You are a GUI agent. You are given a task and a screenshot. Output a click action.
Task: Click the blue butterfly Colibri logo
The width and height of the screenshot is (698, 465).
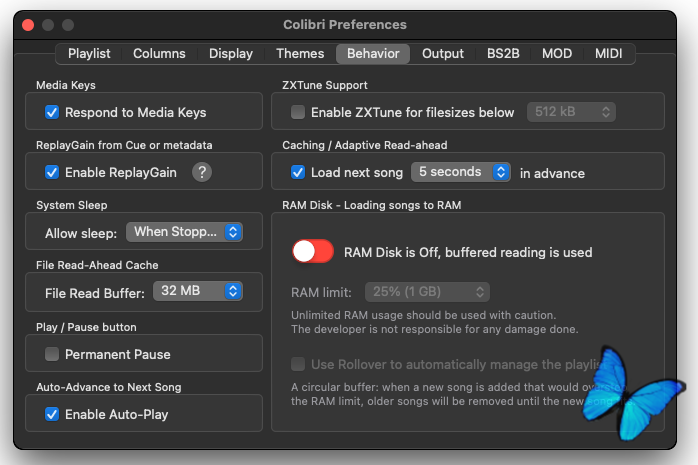[x=637, y=393]
